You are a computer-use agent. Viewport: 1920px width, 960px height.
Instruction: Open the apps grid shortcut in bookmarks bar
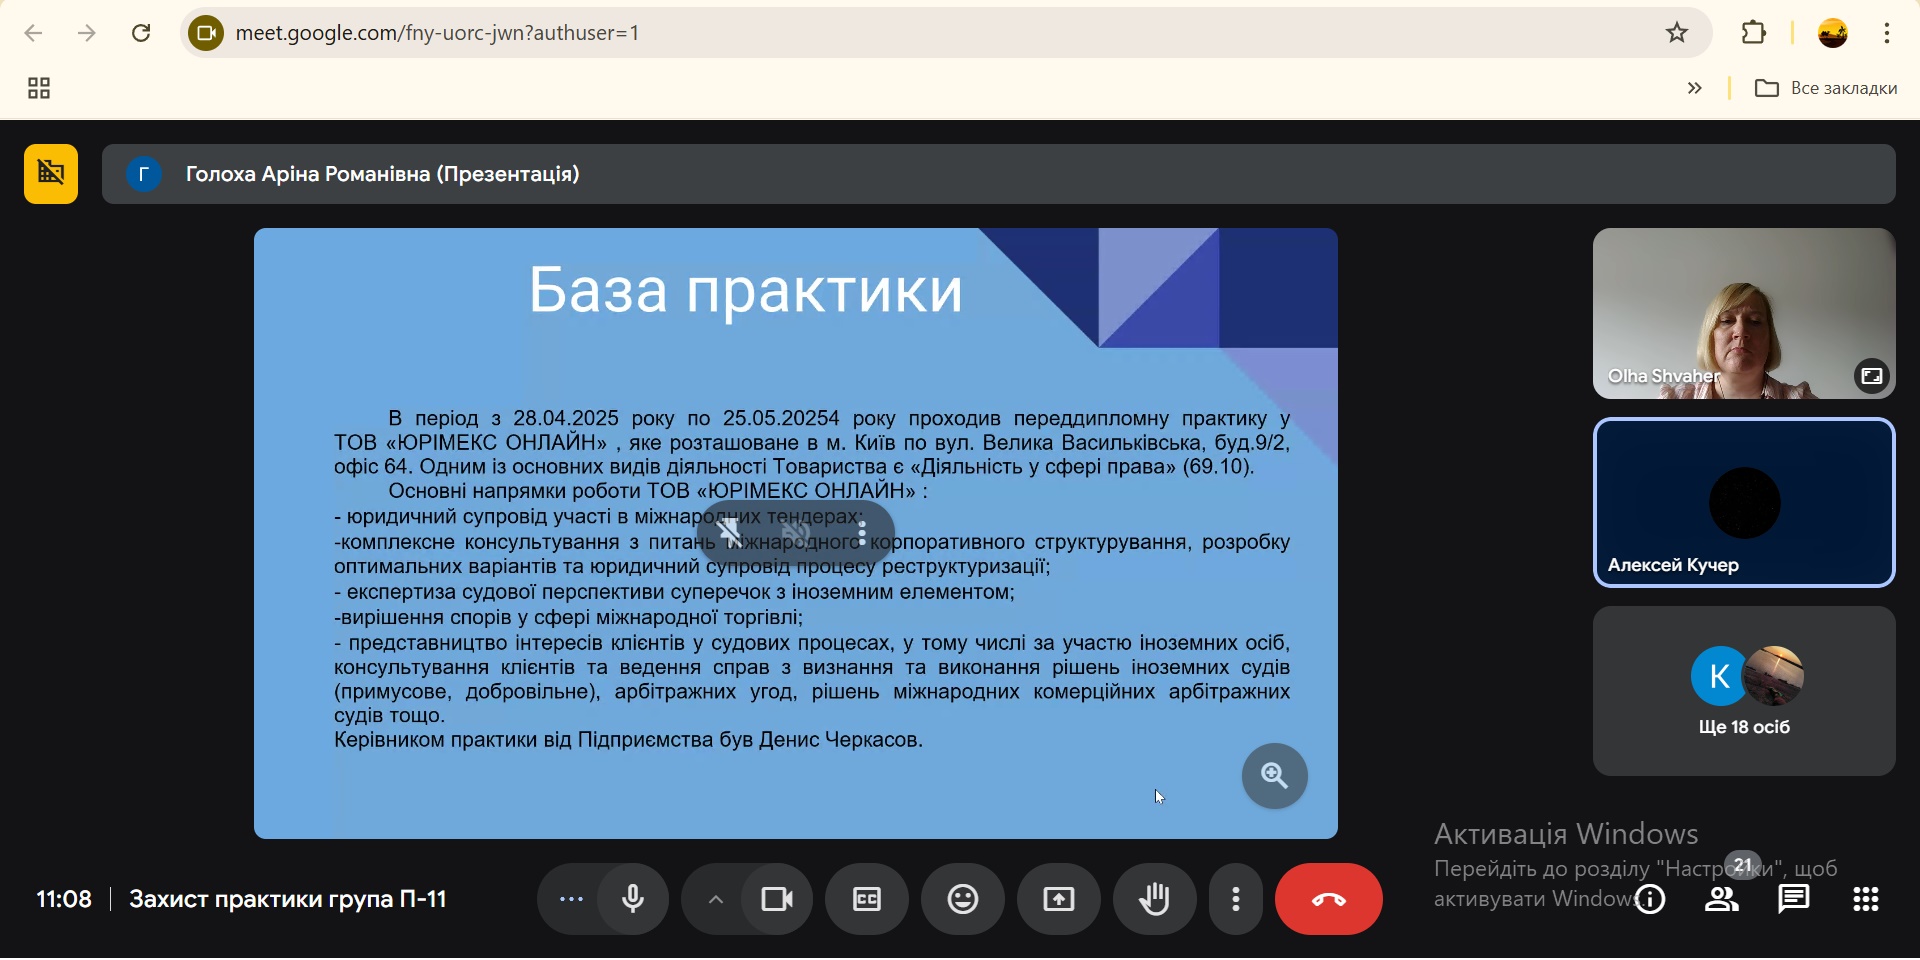click(39, 89)
